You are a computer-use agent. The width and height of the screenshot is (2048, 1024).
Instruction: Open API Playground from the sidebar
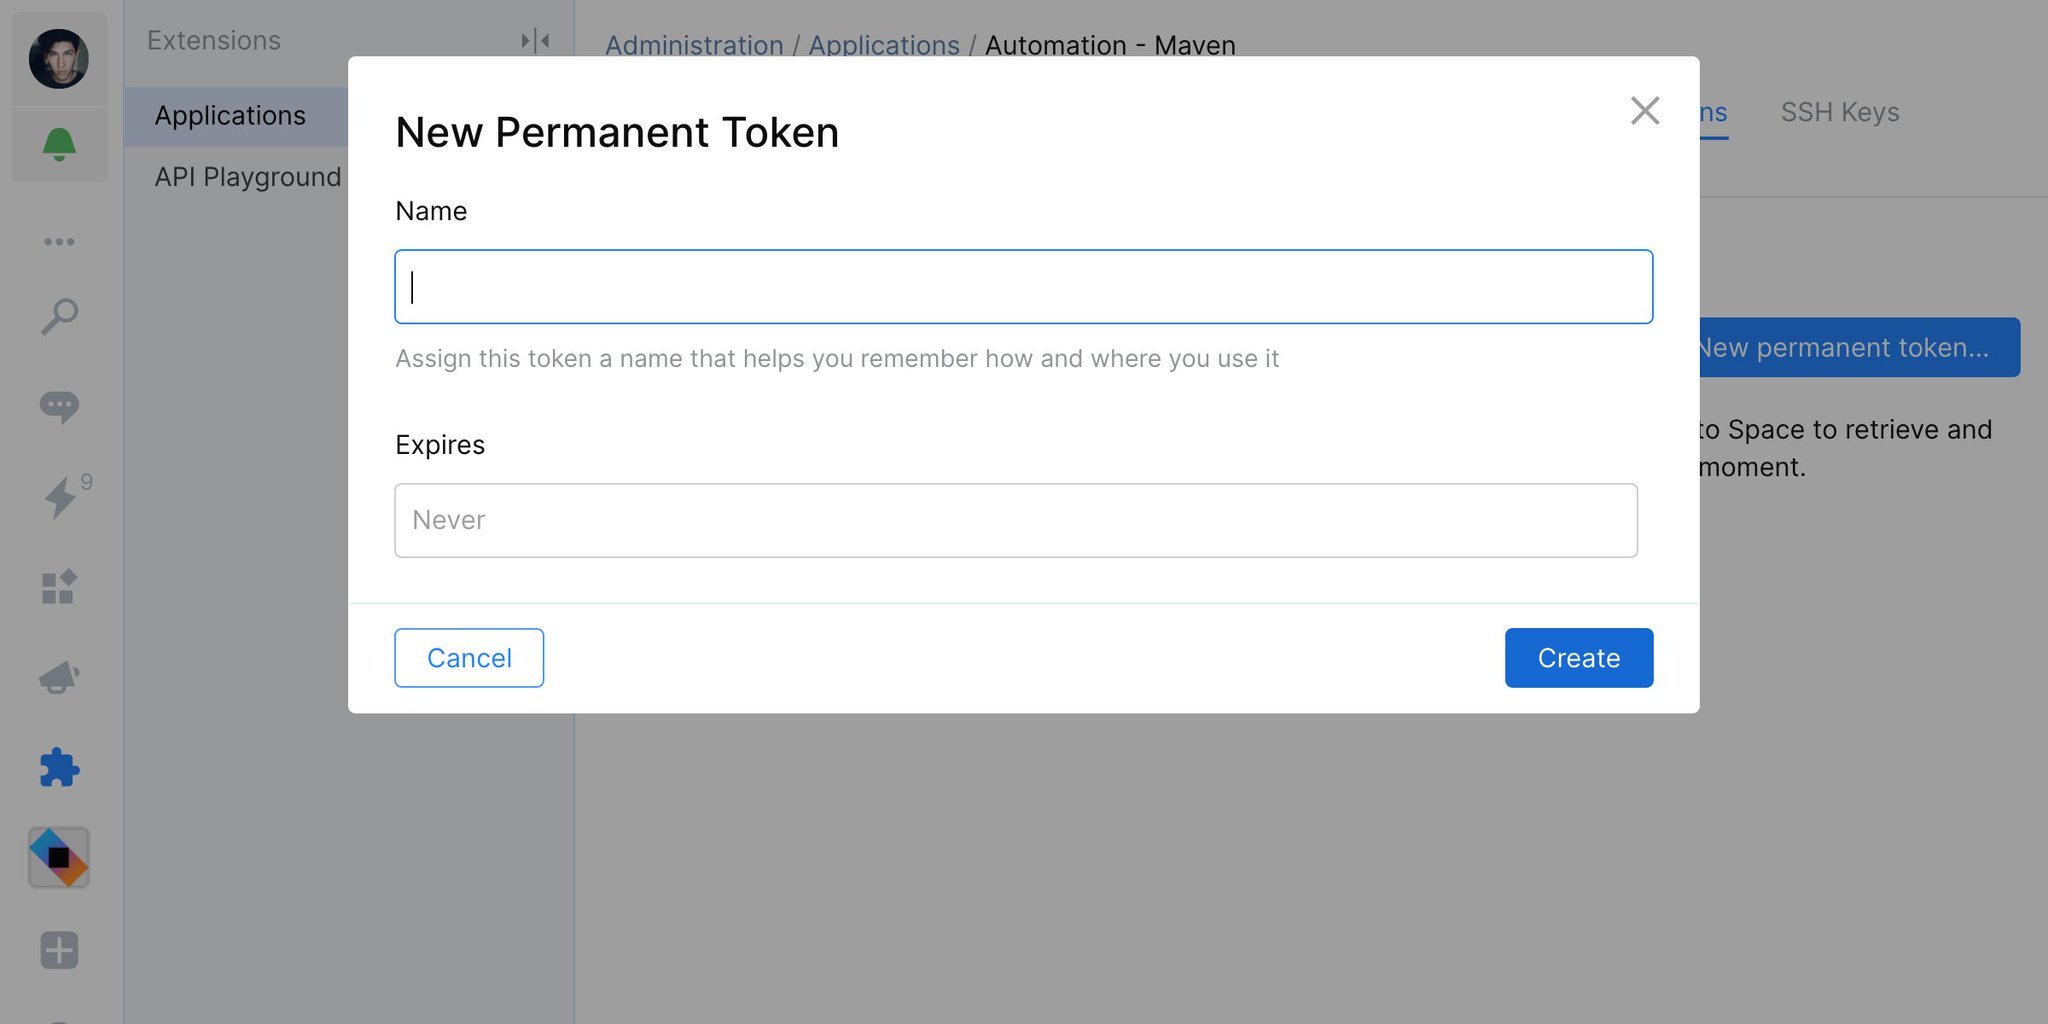click(246, 176)
